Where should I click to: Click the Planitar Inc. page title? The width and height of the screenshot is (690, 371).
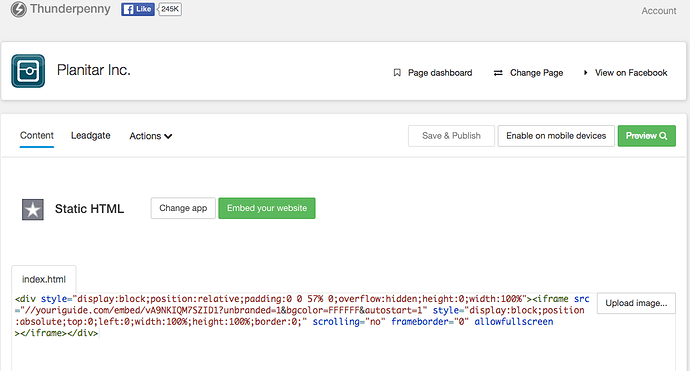[94, 70]
